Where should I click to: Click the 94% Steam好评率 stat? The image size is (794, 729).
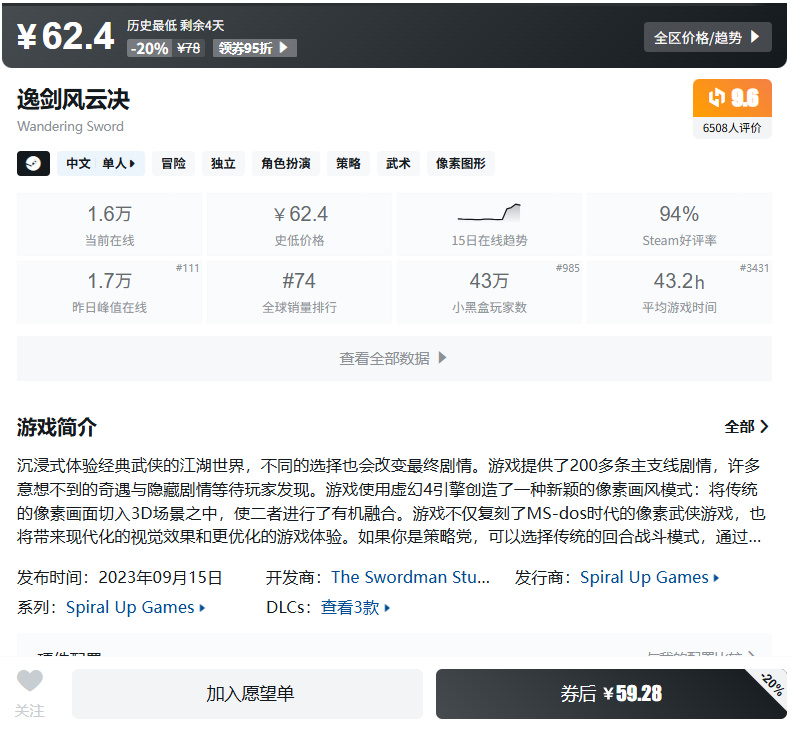(x=679, y=224)
